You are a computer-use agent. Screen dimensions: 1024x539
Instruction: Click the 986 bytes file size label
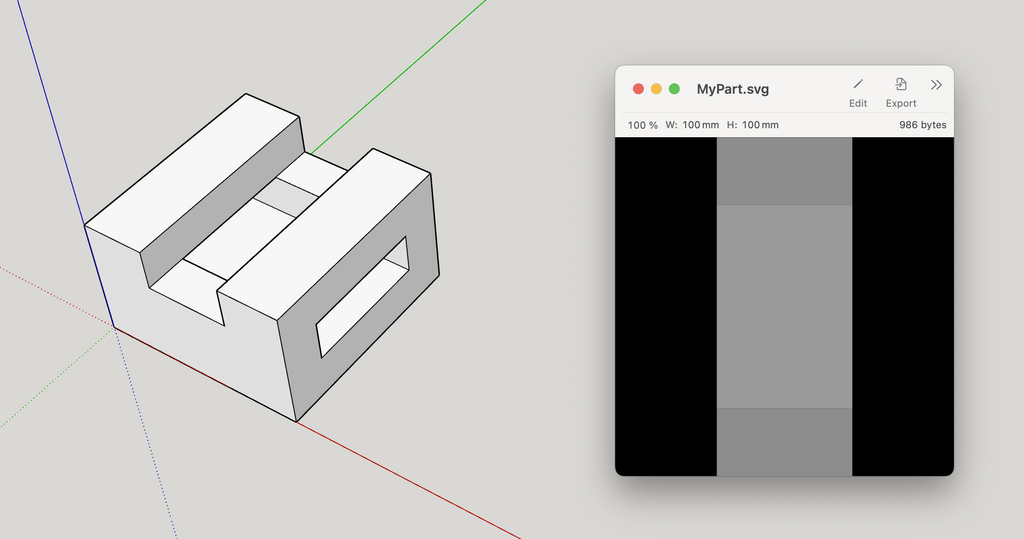[x=922, y=125]
